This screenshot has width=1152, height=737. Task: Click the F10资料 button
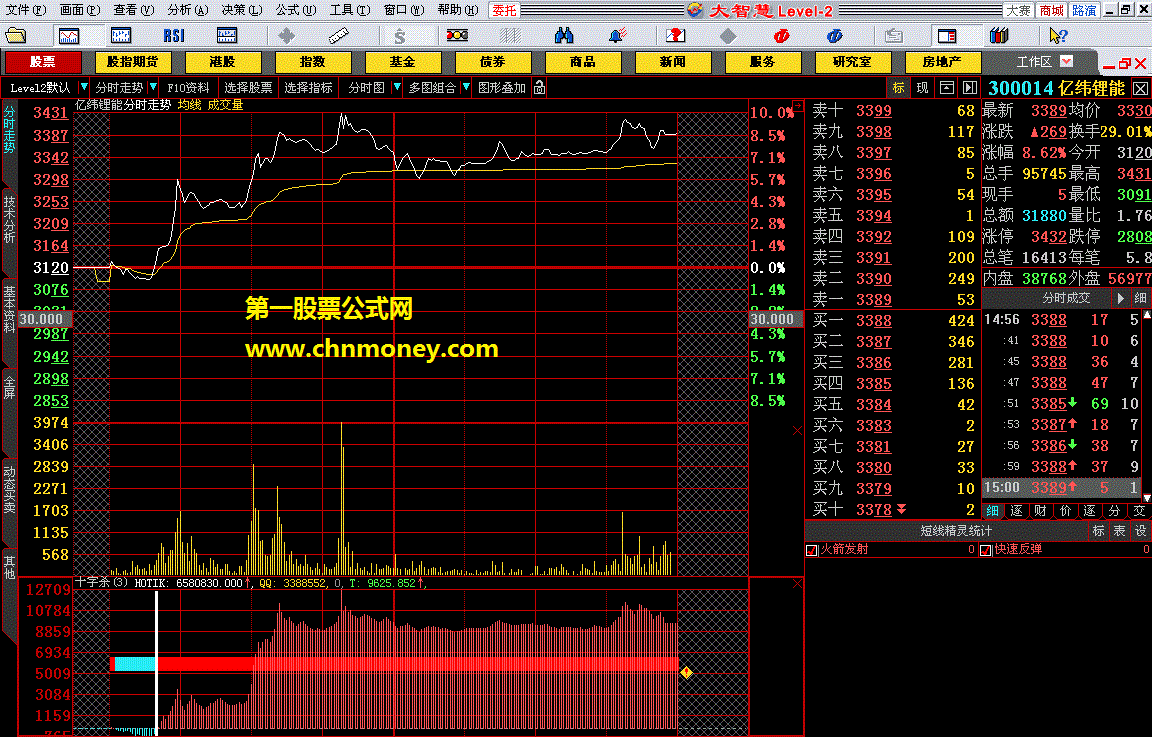click(x=188, y=87)
